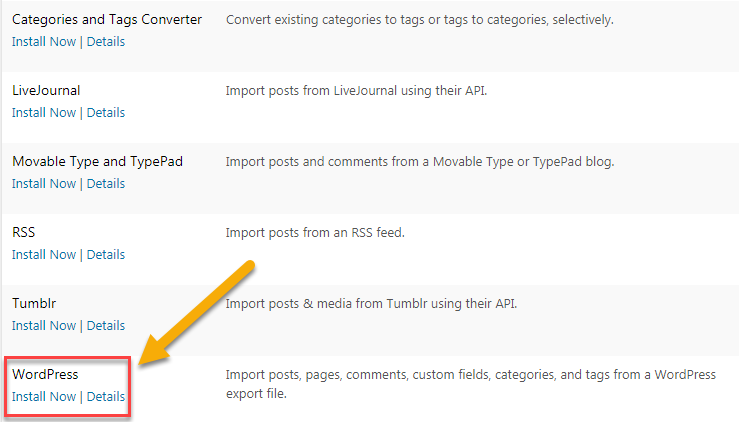Click the Movable Type and TypePad heading
This screenshot has width=739, height=422.
97,161
